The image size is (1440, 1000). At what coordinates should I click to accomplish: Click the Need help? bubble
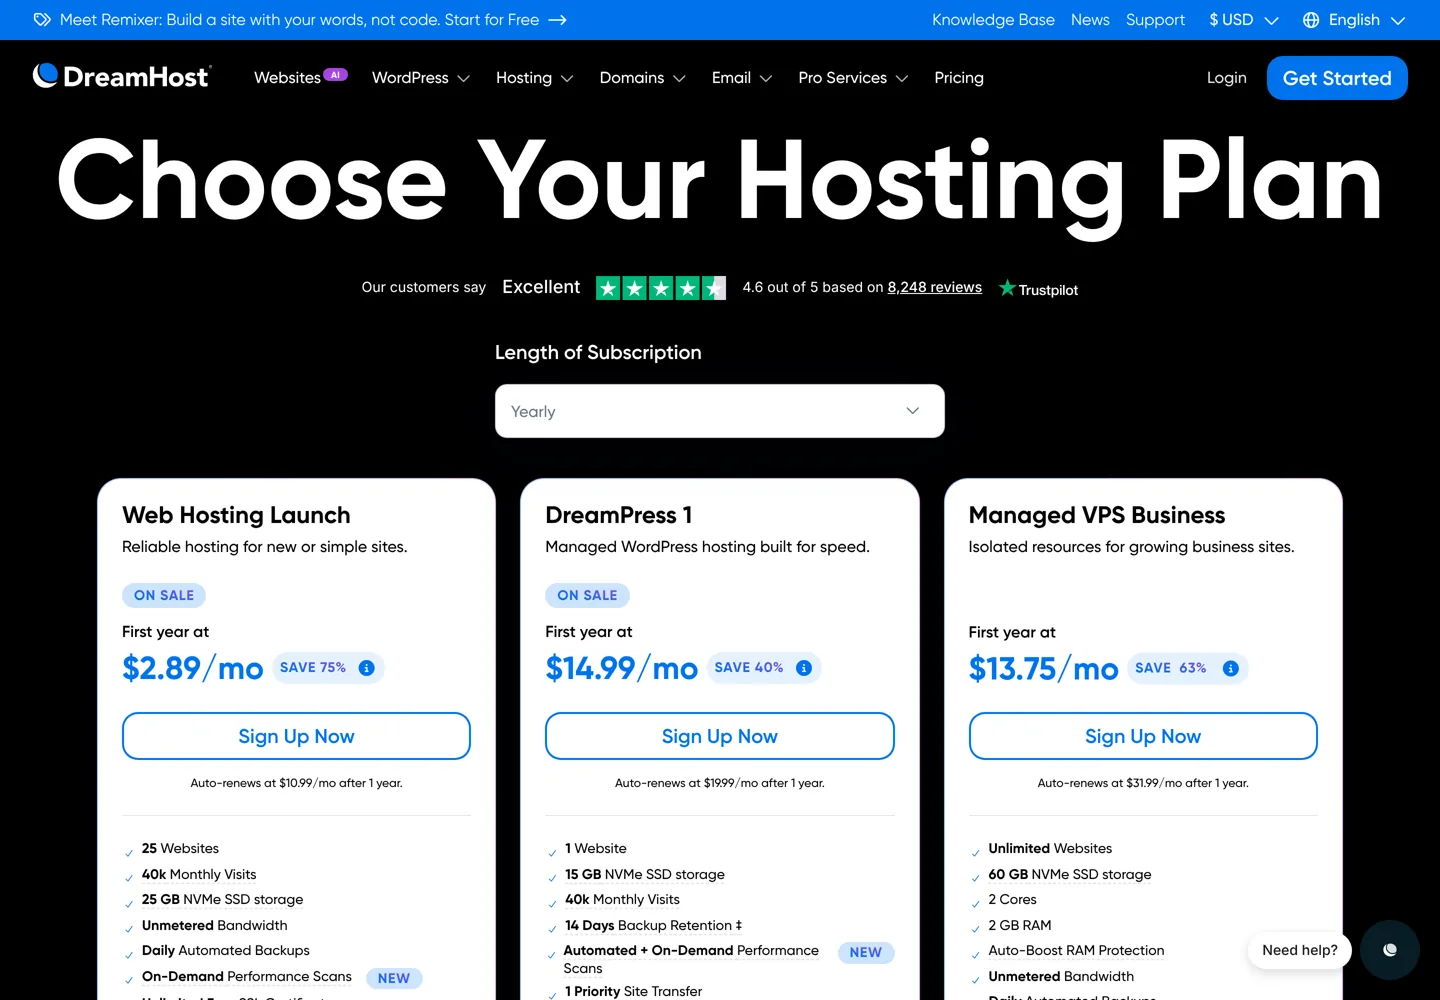(x=1300, y=950)
